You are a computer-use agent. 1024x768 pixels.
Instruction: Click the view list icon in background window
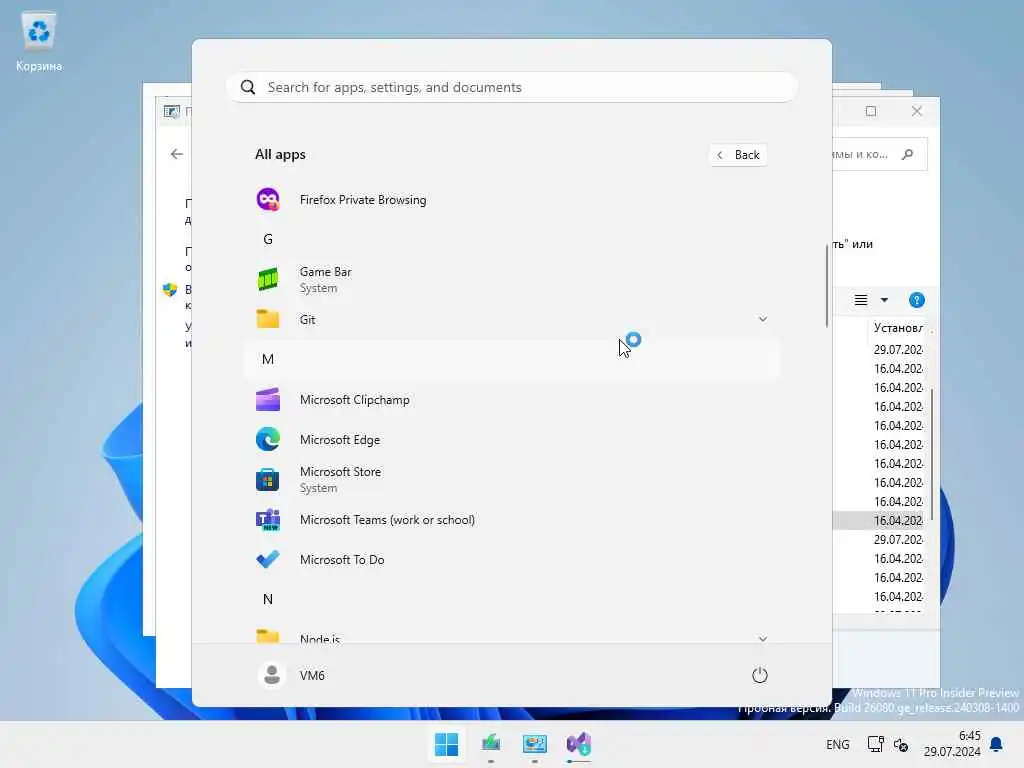click(x=861, y=300)
